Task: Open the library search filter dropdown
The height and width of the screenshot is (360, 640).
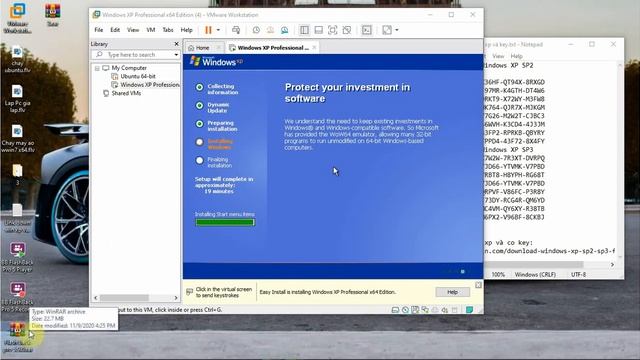Action: point(176,54)
